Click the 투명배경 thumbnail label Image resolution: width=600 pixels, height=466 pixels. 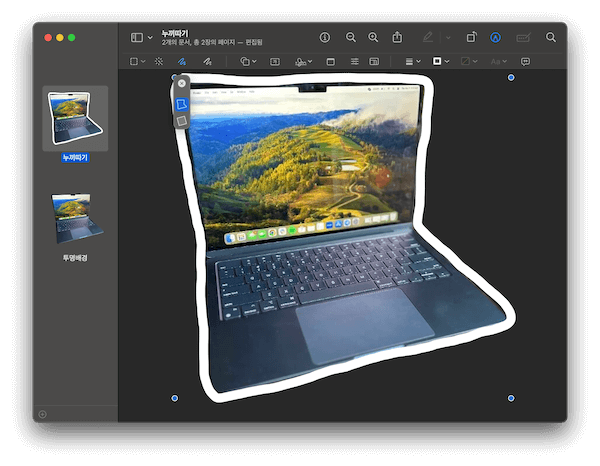[75, 258]
